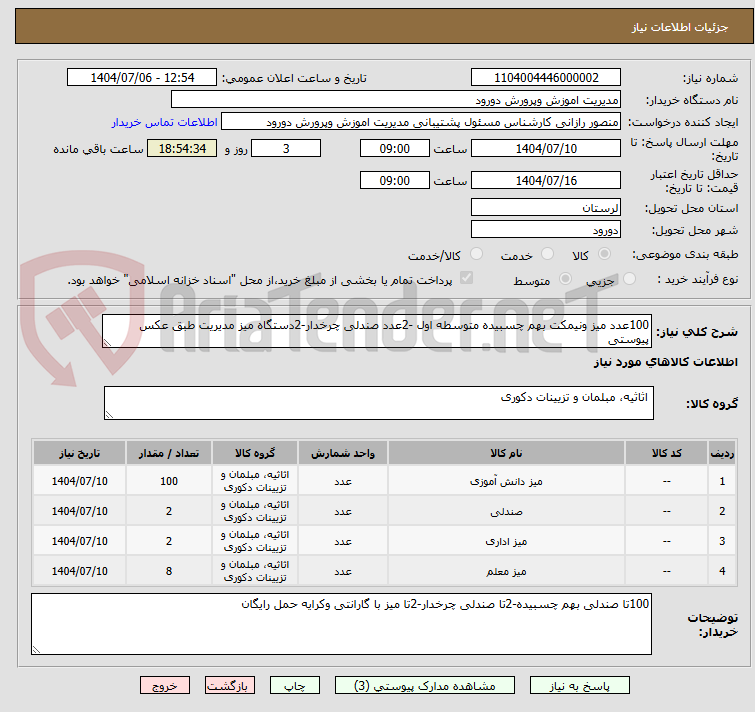The height and width of the screenshot is (712, 755).
Task: Select the جزیی purchase type radio
Action: pos(628,281)
